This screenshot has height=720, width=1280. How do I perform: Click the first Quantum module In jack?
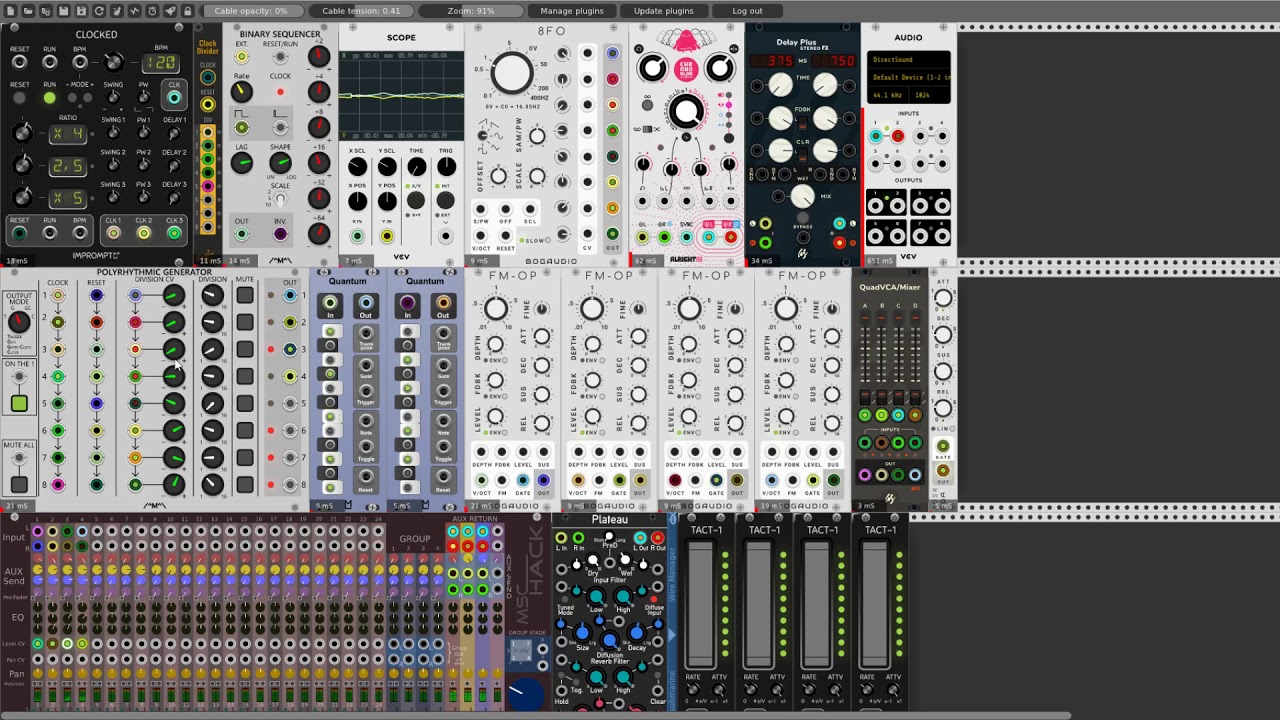[330, 303]
